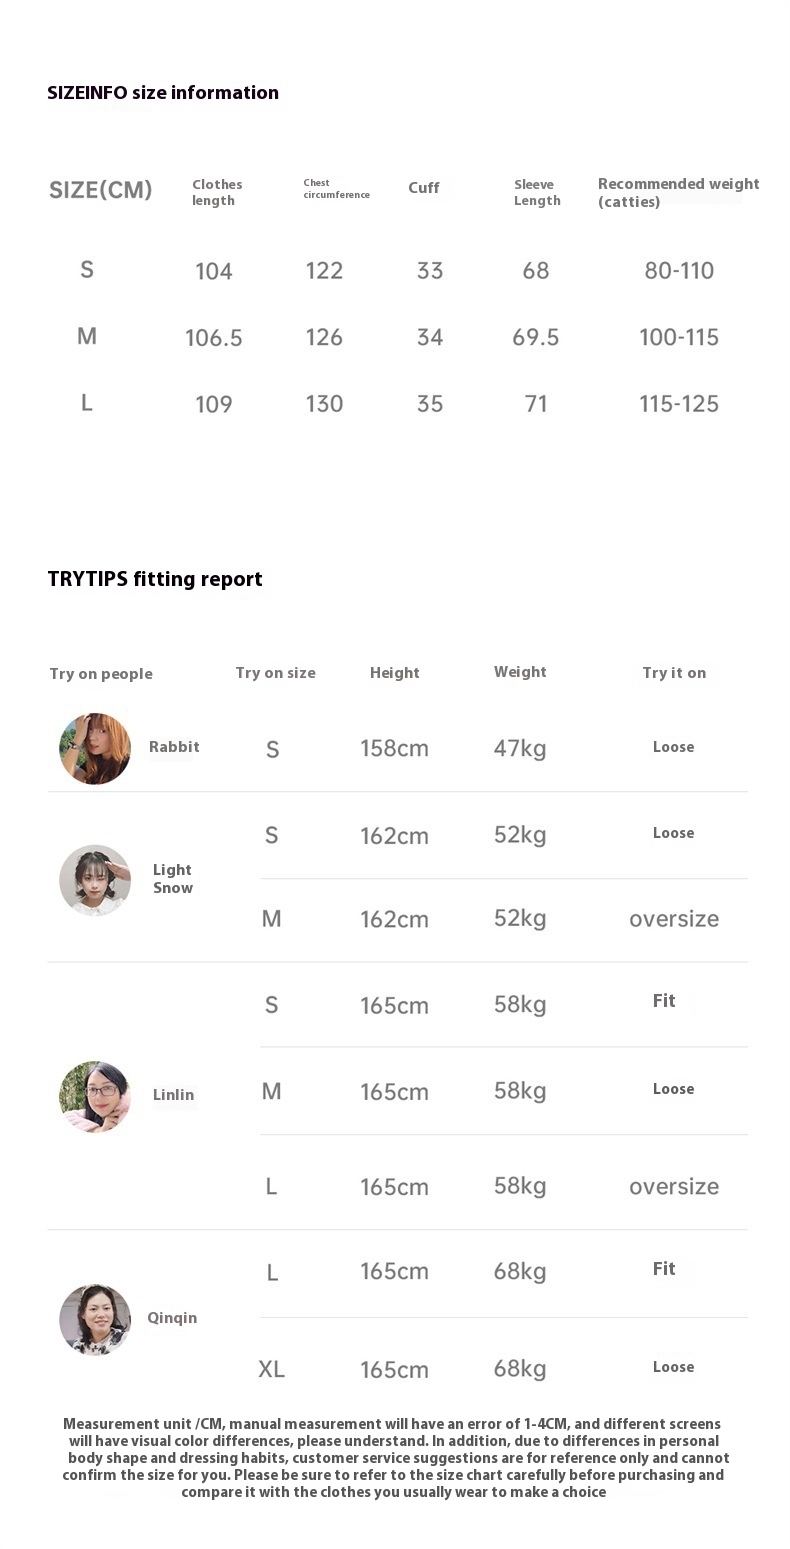Click the 115-125 recommended weight value

coord(679,404)
